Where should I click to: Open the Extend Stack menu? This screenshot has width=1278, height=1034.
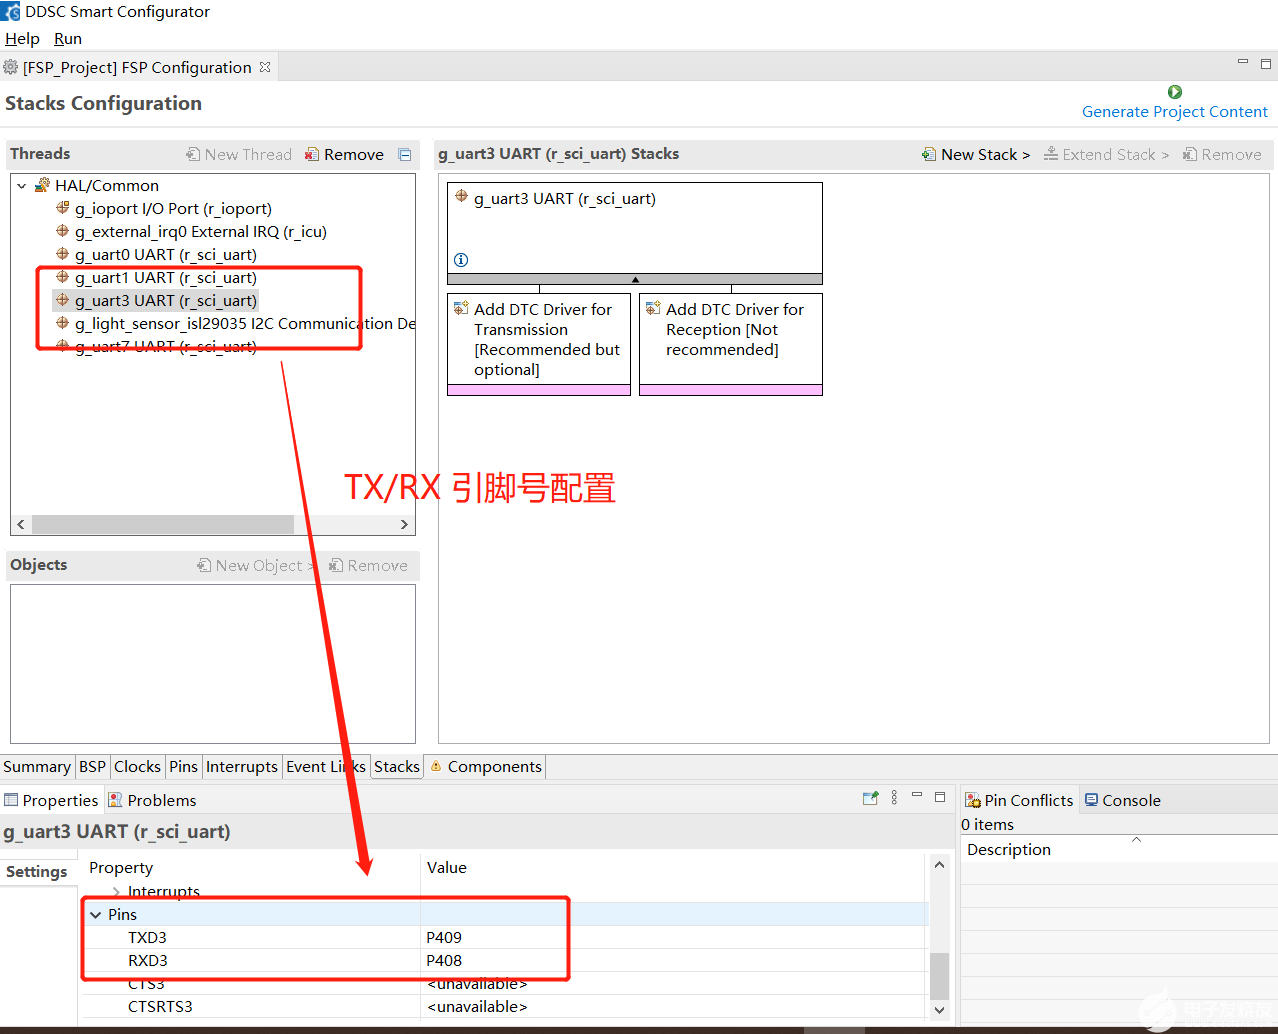pos(1106,154)
